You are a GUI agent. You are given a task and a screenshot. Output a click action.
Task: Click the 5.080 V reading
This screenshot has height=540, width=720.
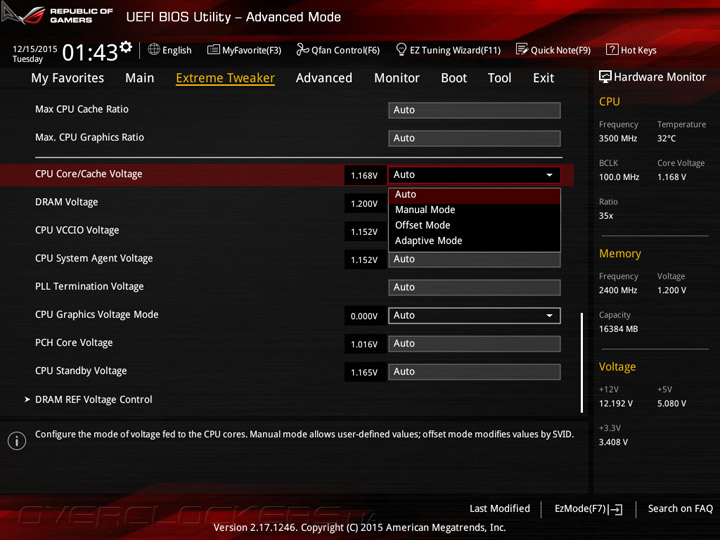click(672, 404)
